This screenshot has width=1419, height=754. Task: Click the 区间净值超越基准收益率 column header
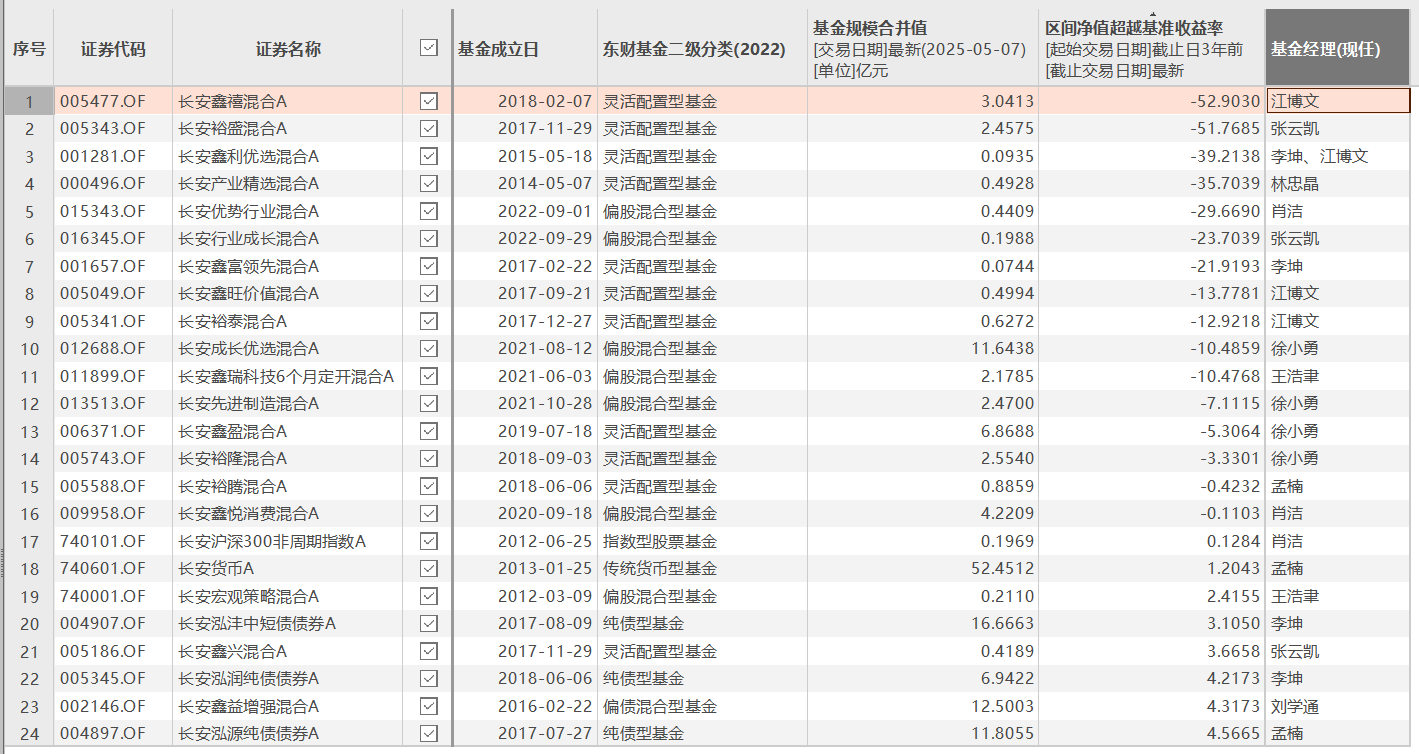pyautogui.click(x=1151, y=48)
